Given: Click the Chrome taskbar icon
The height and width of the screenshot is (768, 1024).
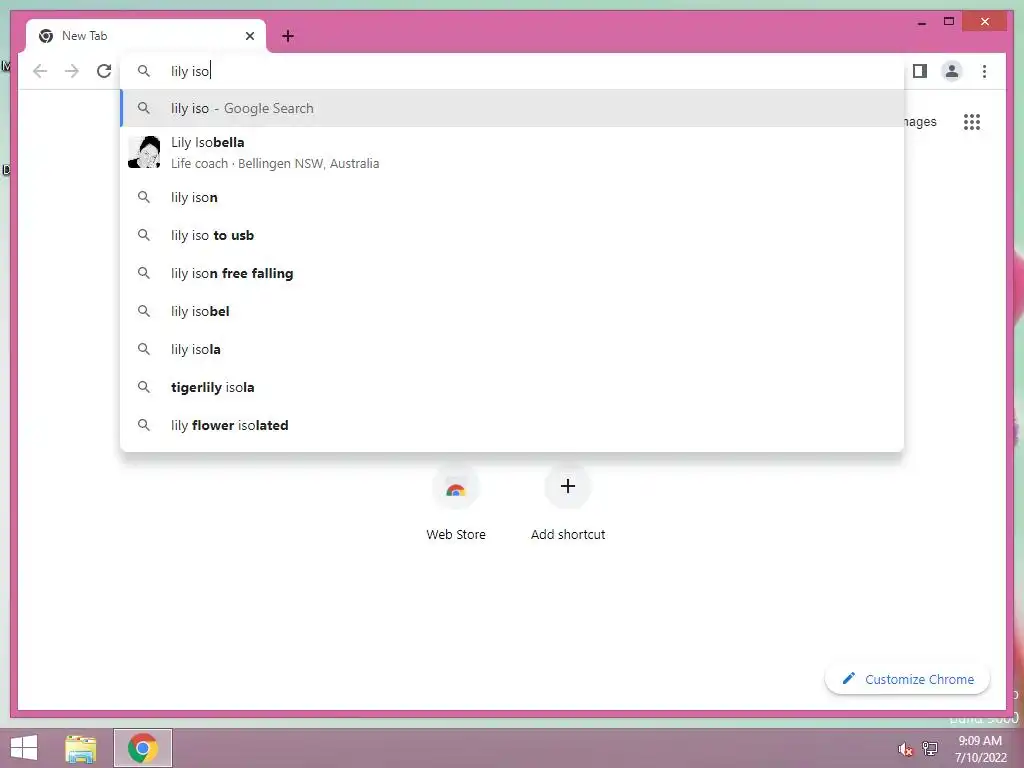Looking at the screenshot, I should pos(143,748).
